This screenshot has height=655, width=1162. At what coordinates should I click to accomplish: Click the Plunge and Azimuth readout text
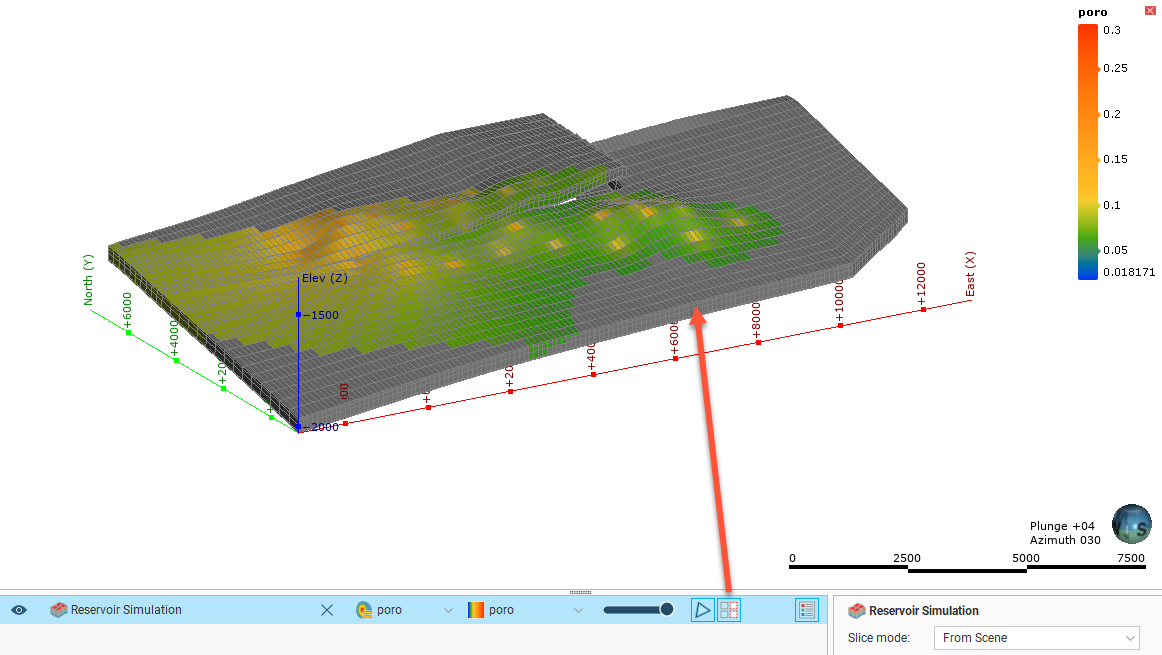tap(1064, 533)
